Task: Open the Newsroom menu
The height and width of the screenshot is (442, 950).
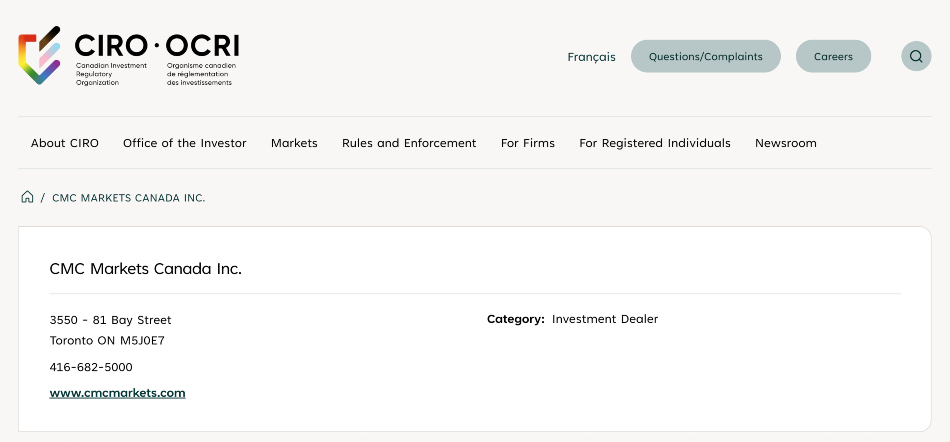Action: pyautogui.click(x=786, y=143)
